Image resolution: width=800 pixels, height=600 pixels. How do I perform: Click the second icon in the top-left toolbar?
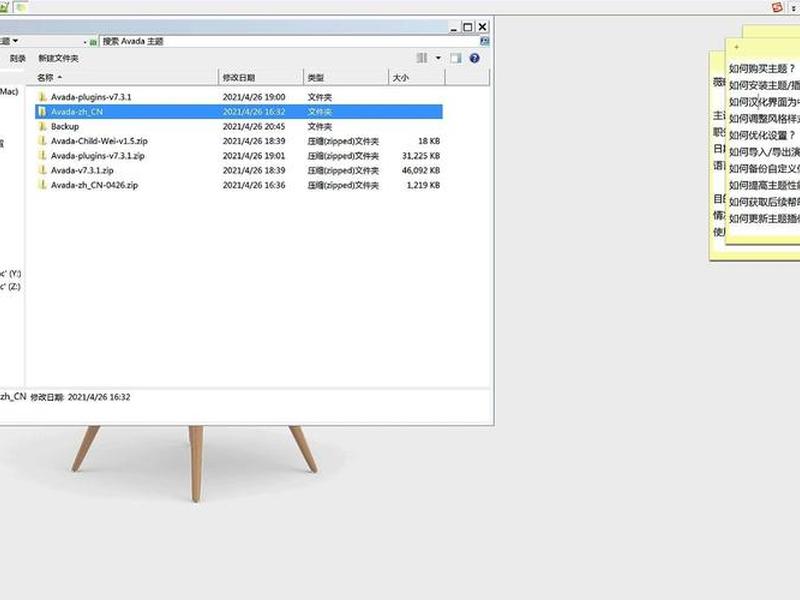click(x=21, y=7)
